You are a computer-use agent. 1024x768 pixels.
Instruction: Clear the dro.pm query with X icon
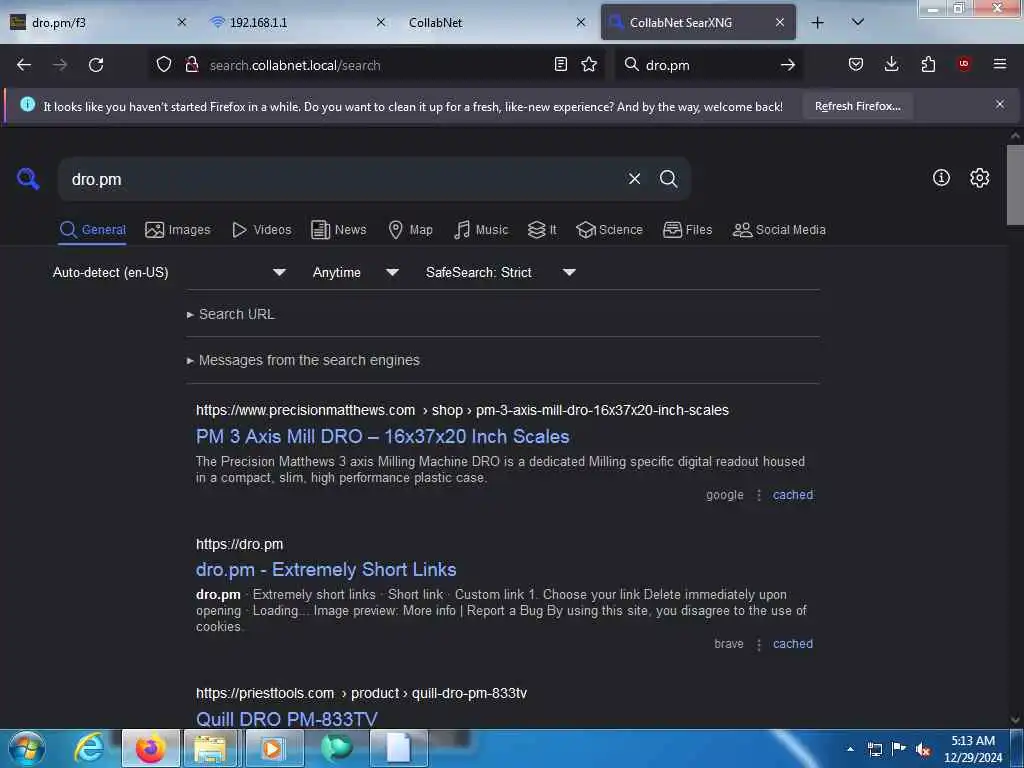pyautogui.click(x=634, y=178)
